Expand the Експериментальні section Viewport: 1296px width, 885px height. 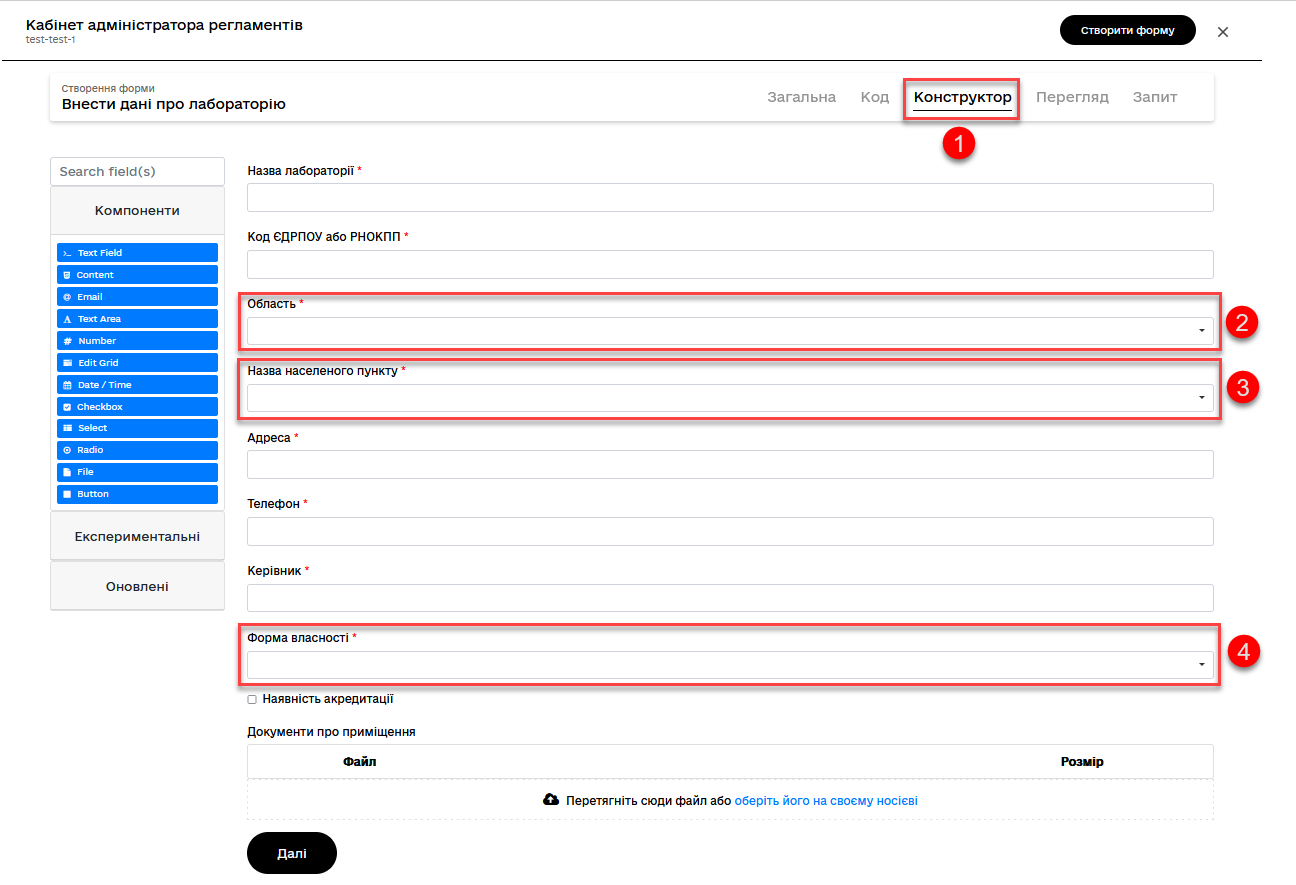pos(137,537)
